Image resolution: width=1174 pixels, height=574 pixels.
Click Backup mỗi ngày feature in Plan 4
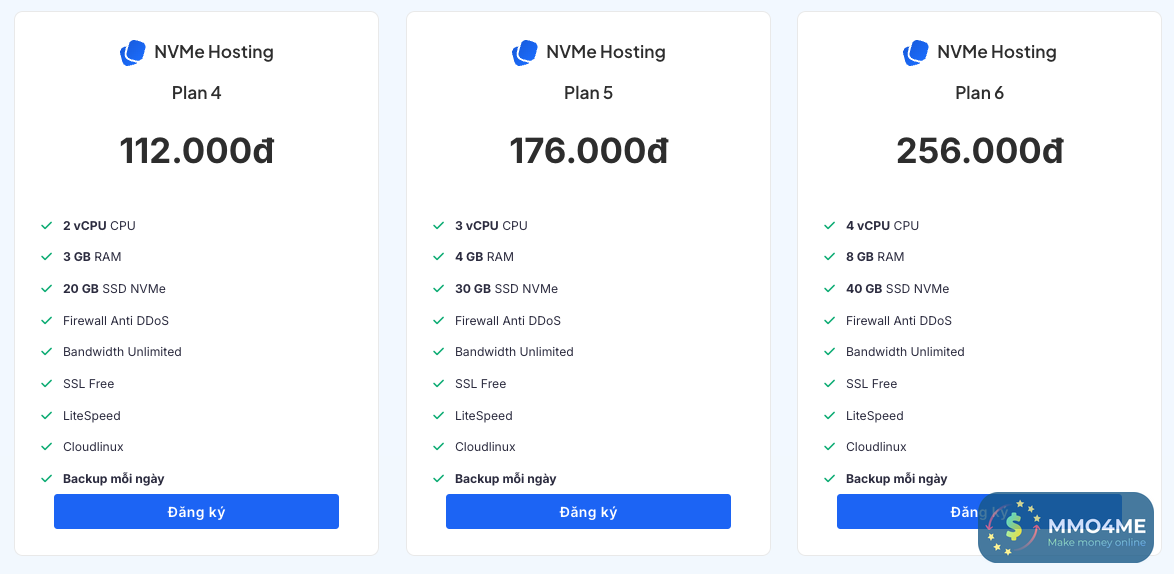point(114,479)
